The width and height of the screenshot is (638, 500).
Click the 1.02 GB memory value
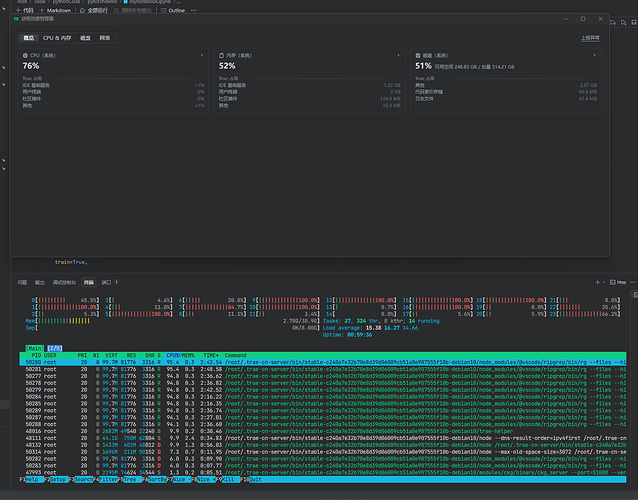[x=392, y=85]
